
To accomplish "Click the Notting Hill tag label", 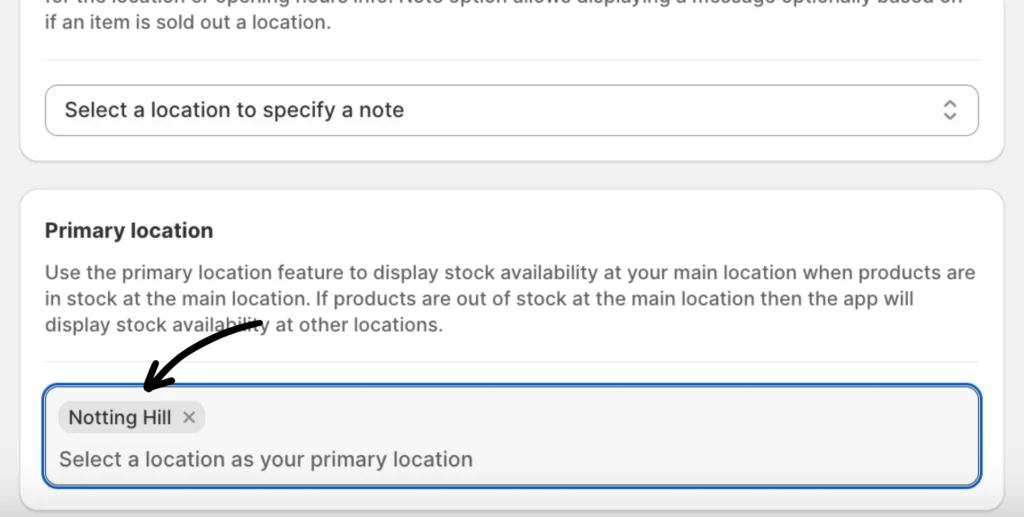I will (119, 418).
